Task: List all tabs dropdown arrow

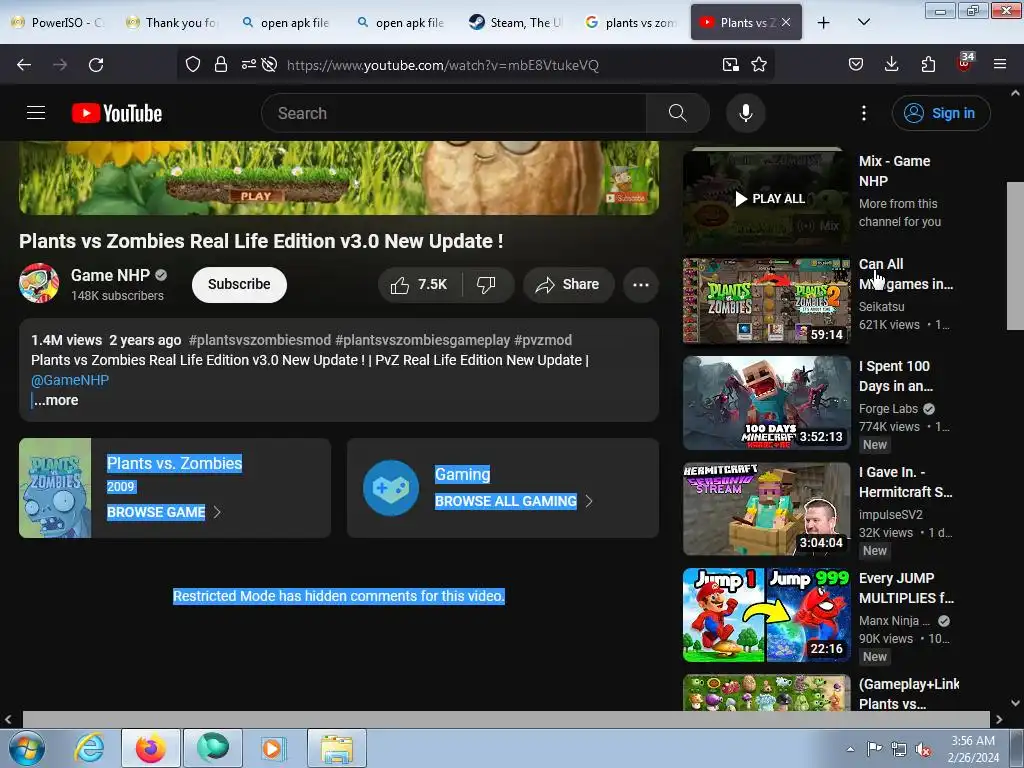Action: point(863,23)
